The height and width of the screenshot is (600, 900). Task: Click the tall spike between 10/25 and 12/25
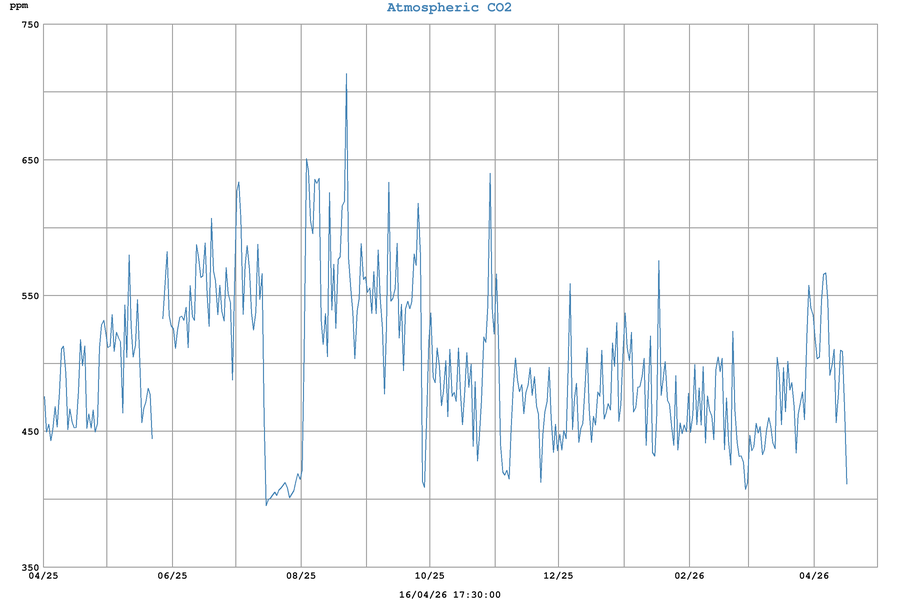point(490,175)
